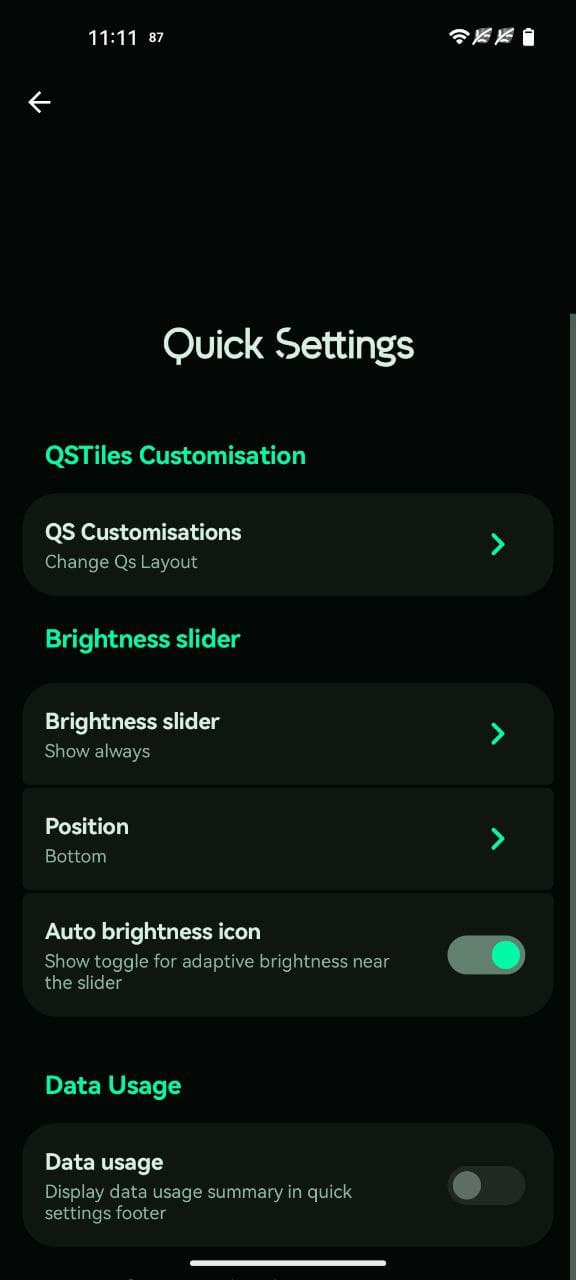Select the Position Bottom setting row

coord(288,839)
